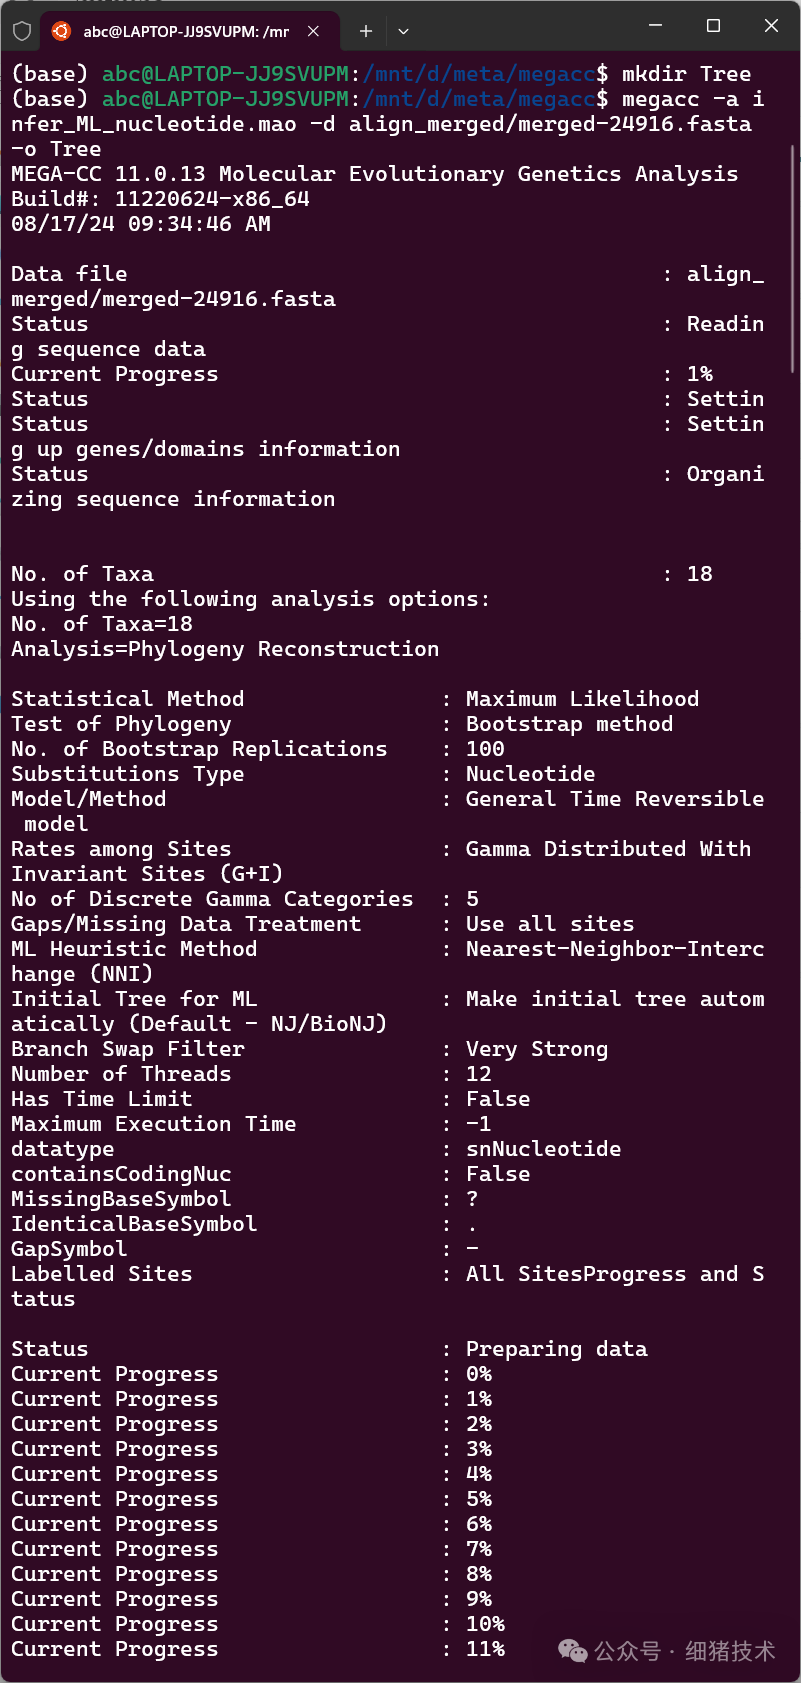
Task: Click the 11% current progress value
Action: 485,1649
